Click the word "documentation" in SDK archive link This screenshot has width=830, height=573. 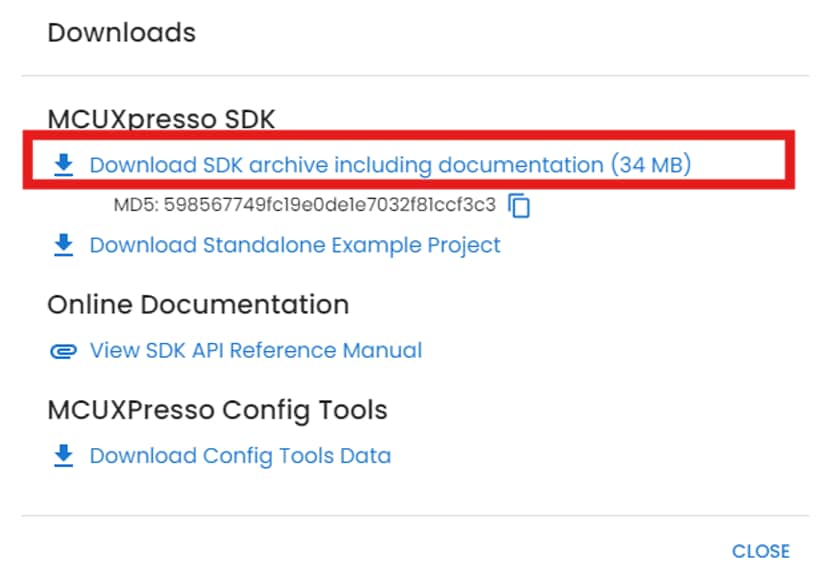coord(520,165)
